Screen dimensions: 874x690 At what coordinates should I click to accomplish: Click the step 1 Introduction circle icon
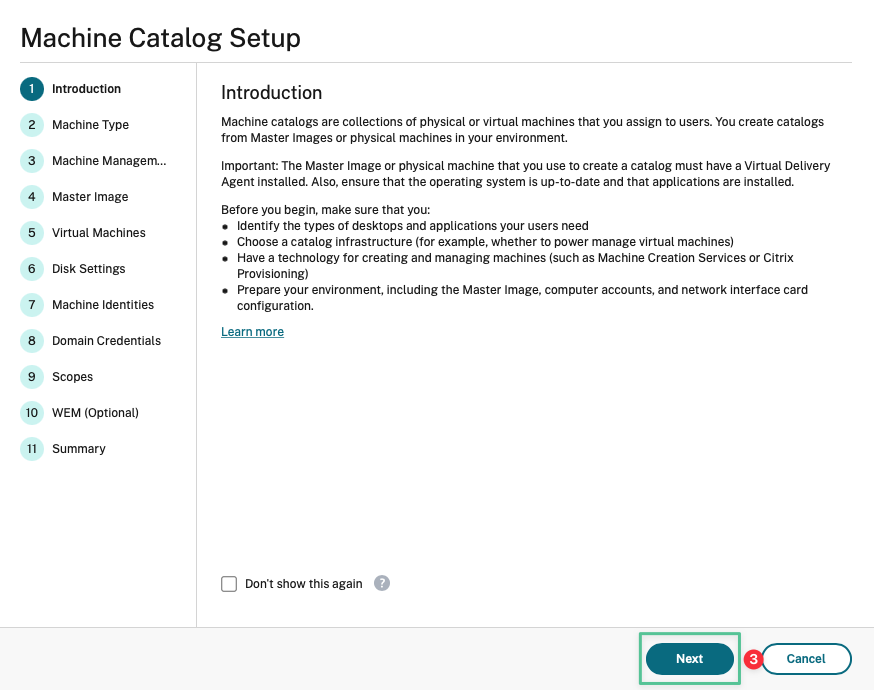(x=32, y=89)
